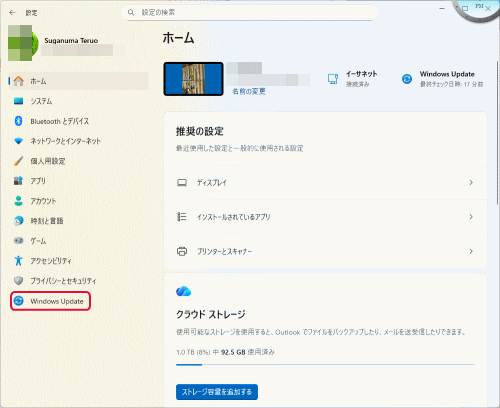Click the アクセシビリティ figure icon
Viewport: 500px width, 408px height.
pyautogui.click(x=19, y=261)
